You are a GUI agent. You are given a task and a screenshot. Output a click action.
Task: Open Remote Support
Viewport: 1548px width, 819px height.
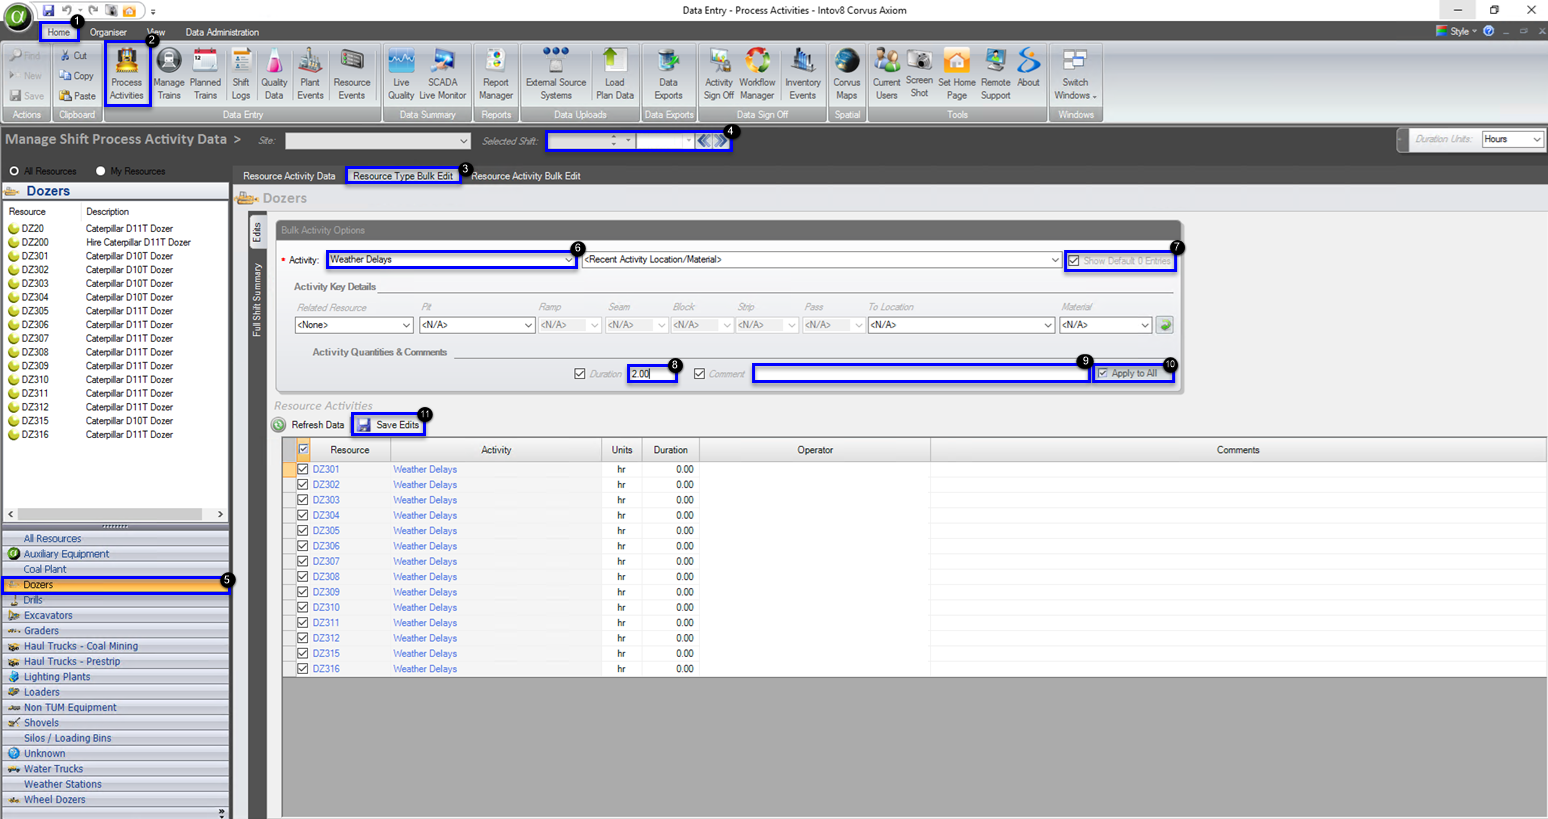[996, 74]
